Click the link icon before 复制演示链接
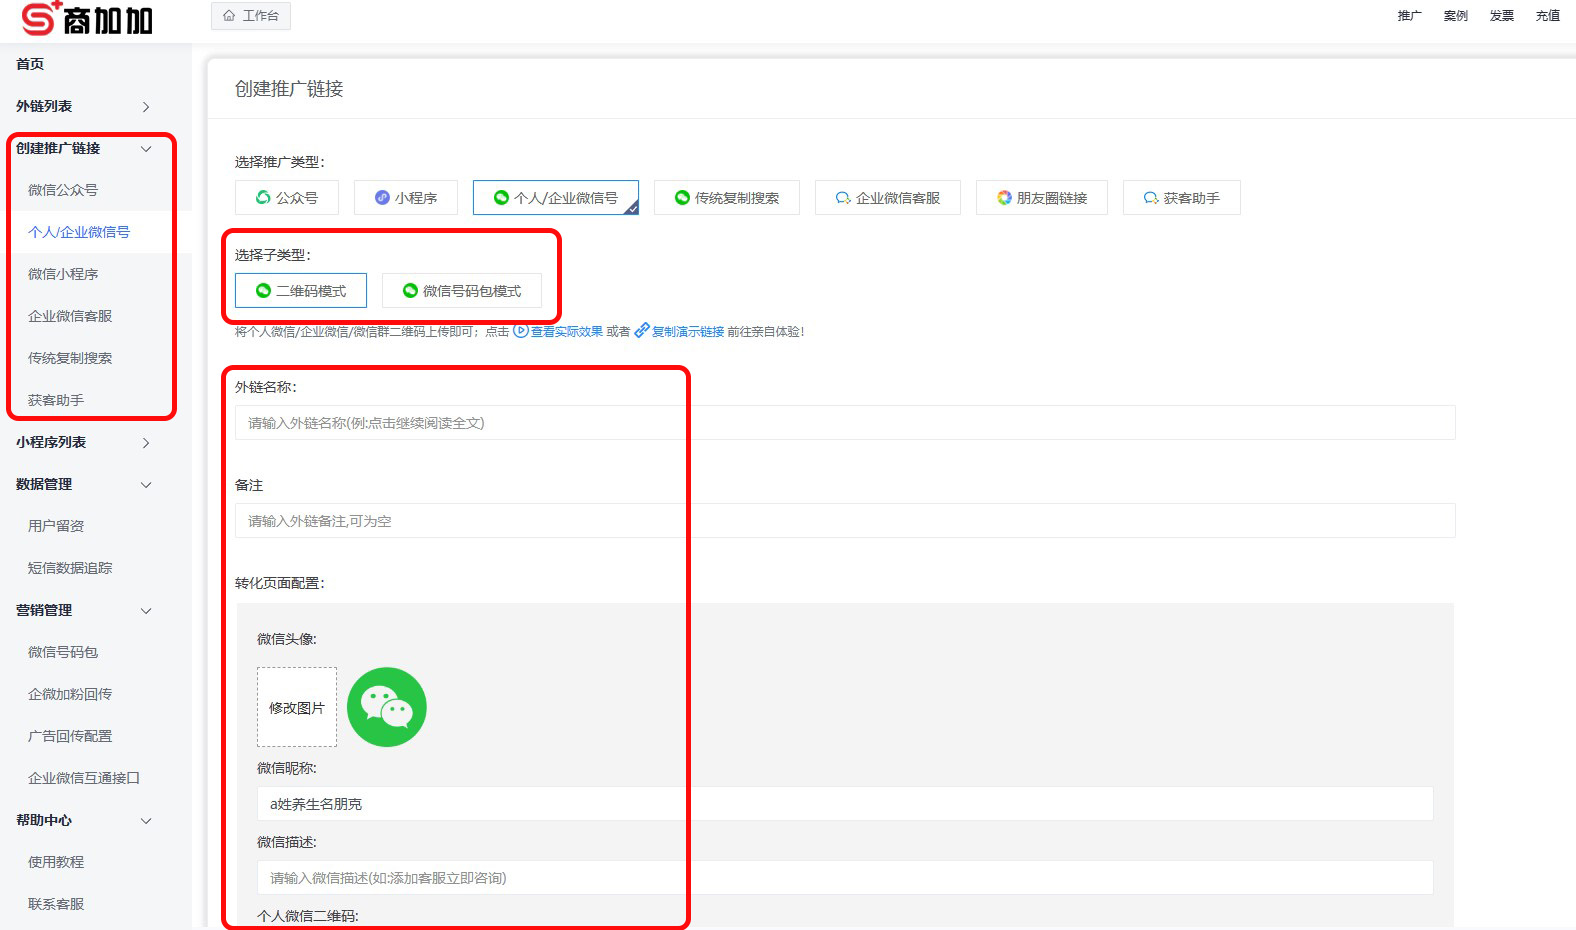This screenshot has width=1576, height=930. [x=642, y=331]
